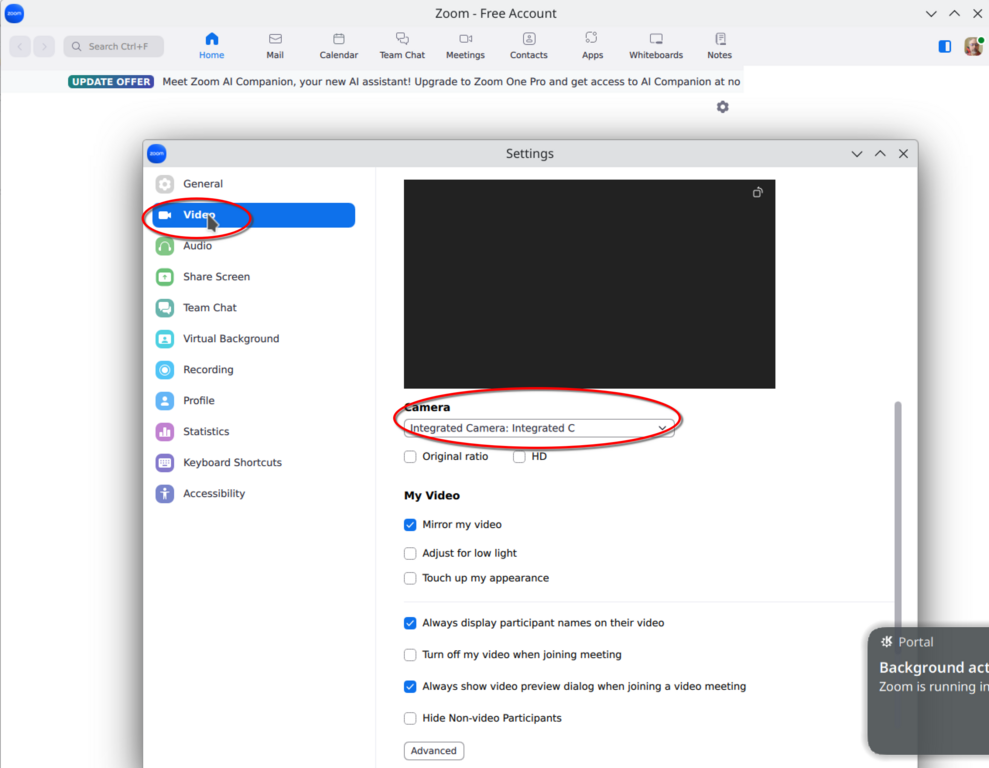Go back with the left arrow button
The width and height of the screenshot is (989, 768).
(x=20, y=46)
